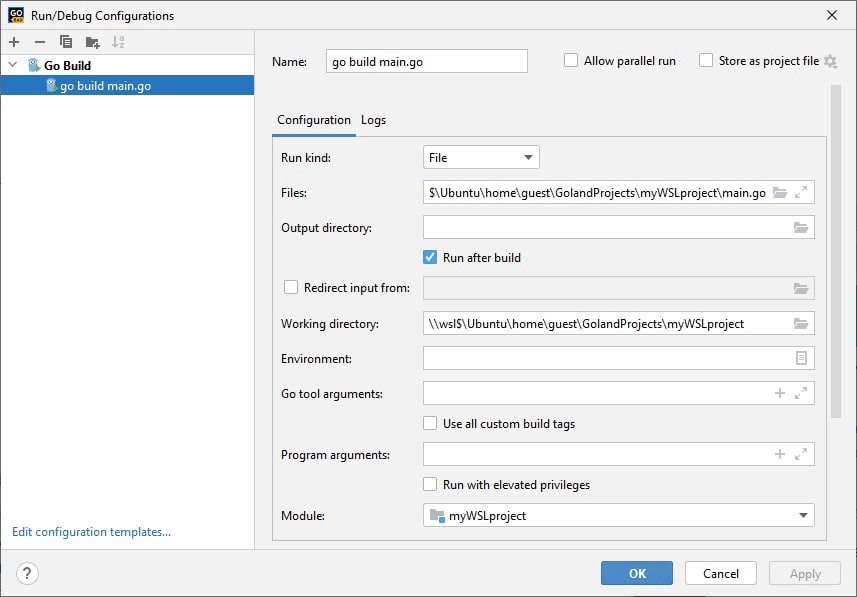Open the Module dropdown
857x597 pixels.
803,514
